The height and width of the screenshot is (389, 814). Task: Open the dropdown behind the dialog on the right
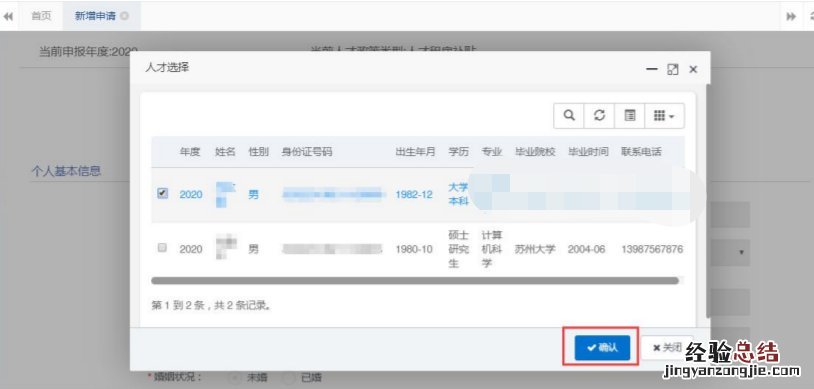tap(741, 252)
